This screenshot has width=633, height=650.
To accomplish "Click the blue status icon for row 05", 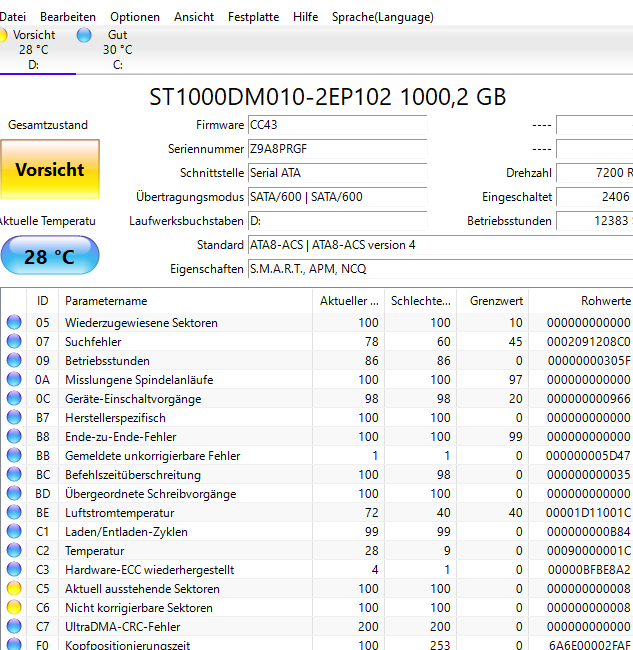I will pos(14,322).
